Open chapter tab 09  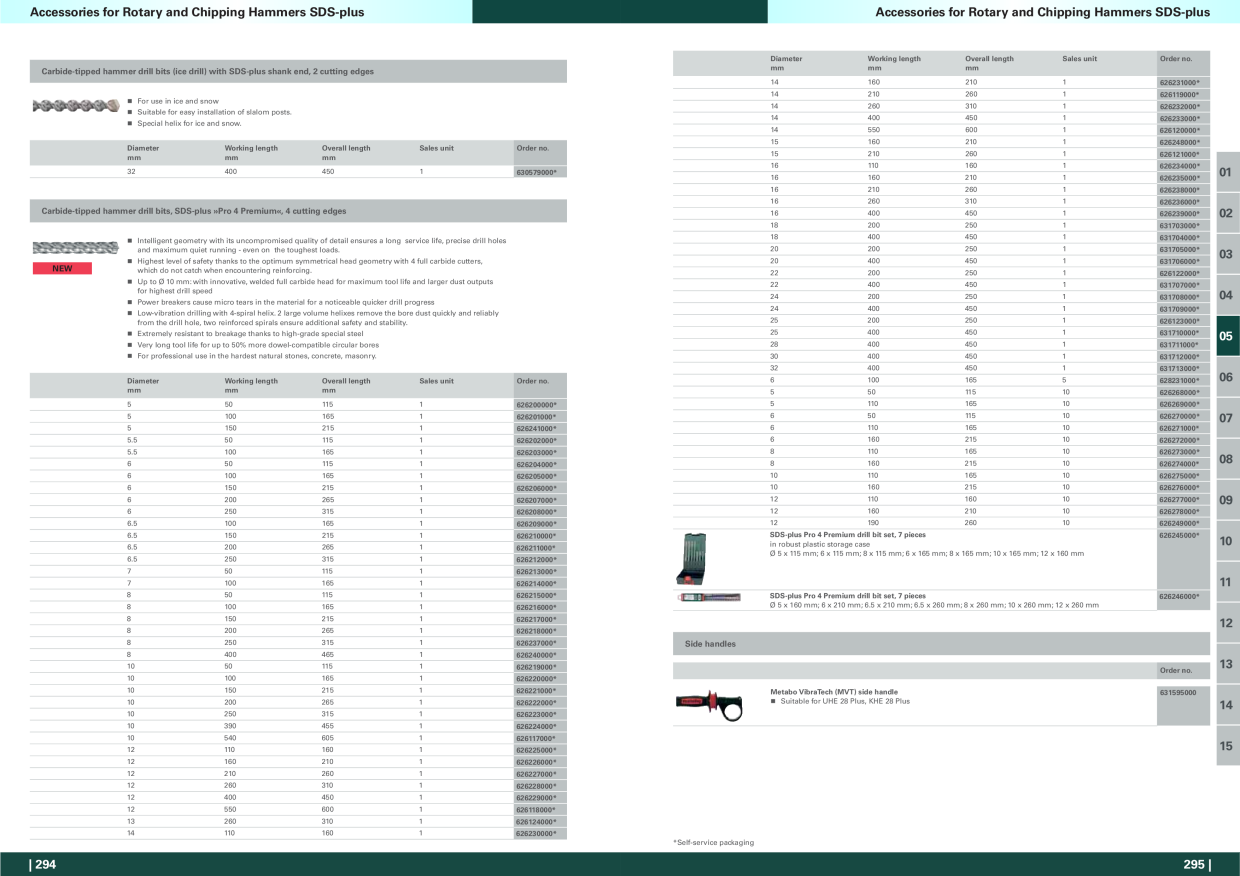click(1227, 500)
